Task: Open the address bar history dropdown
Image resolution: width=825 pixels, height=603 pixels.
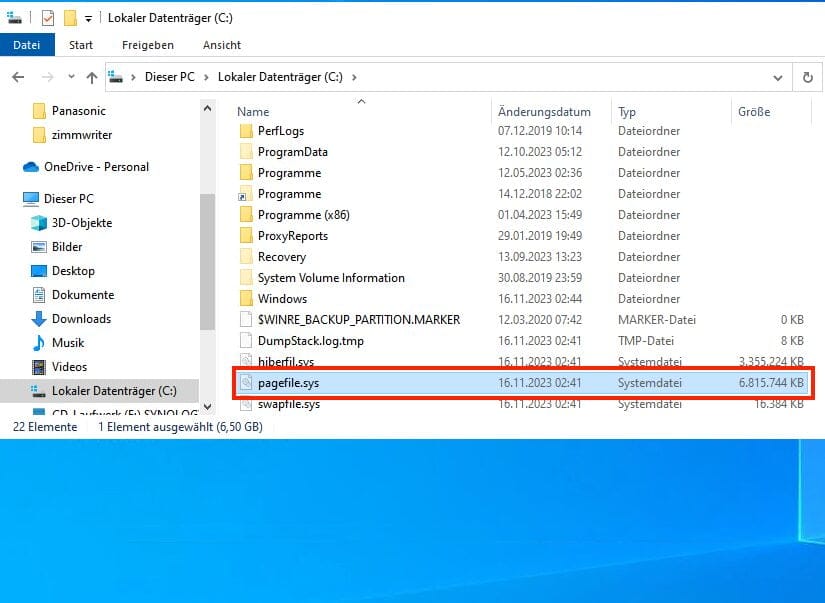Action: [778, 77]
